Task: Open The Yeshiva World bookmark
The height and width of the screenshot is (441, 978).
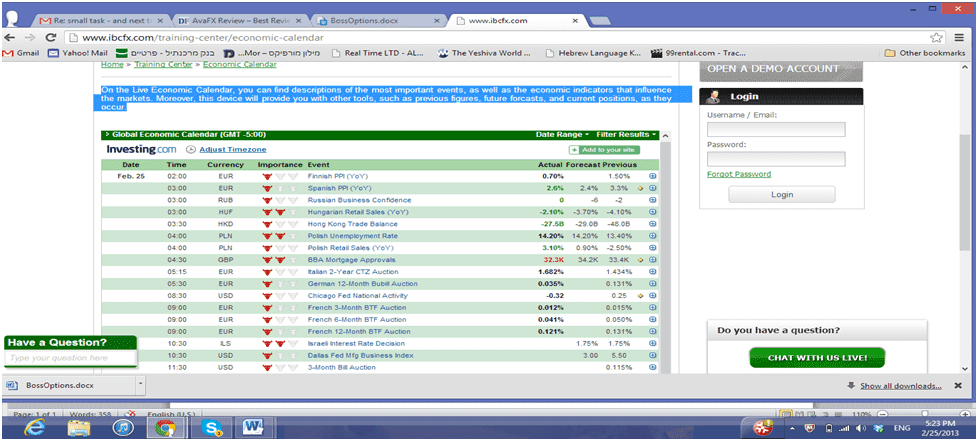Action: (484, 53)
